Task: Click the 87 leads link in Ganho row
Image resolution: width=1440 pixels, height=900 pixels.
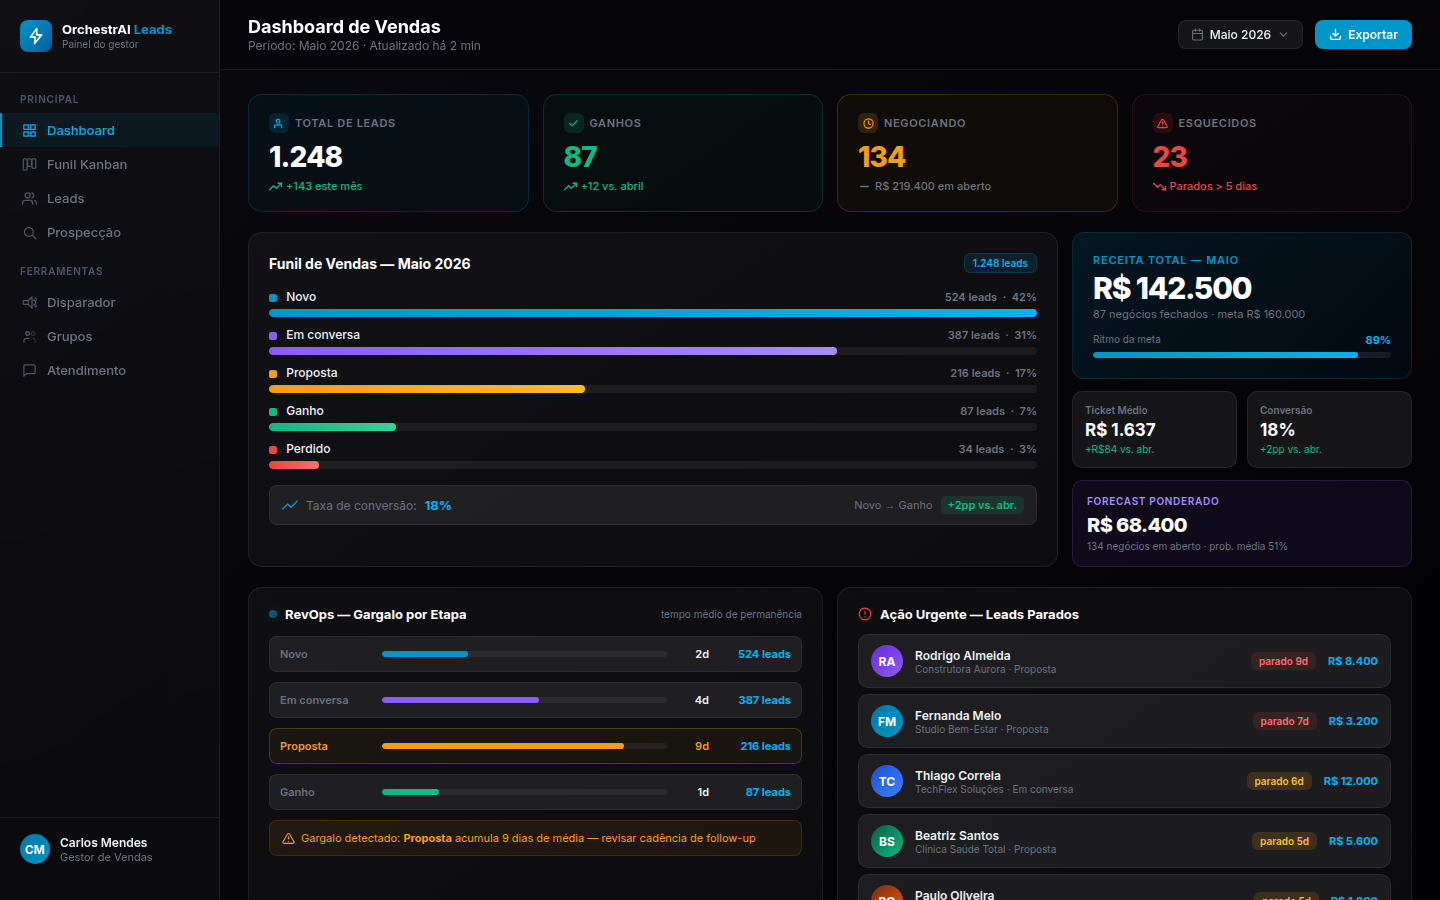Action: (768, 793)
